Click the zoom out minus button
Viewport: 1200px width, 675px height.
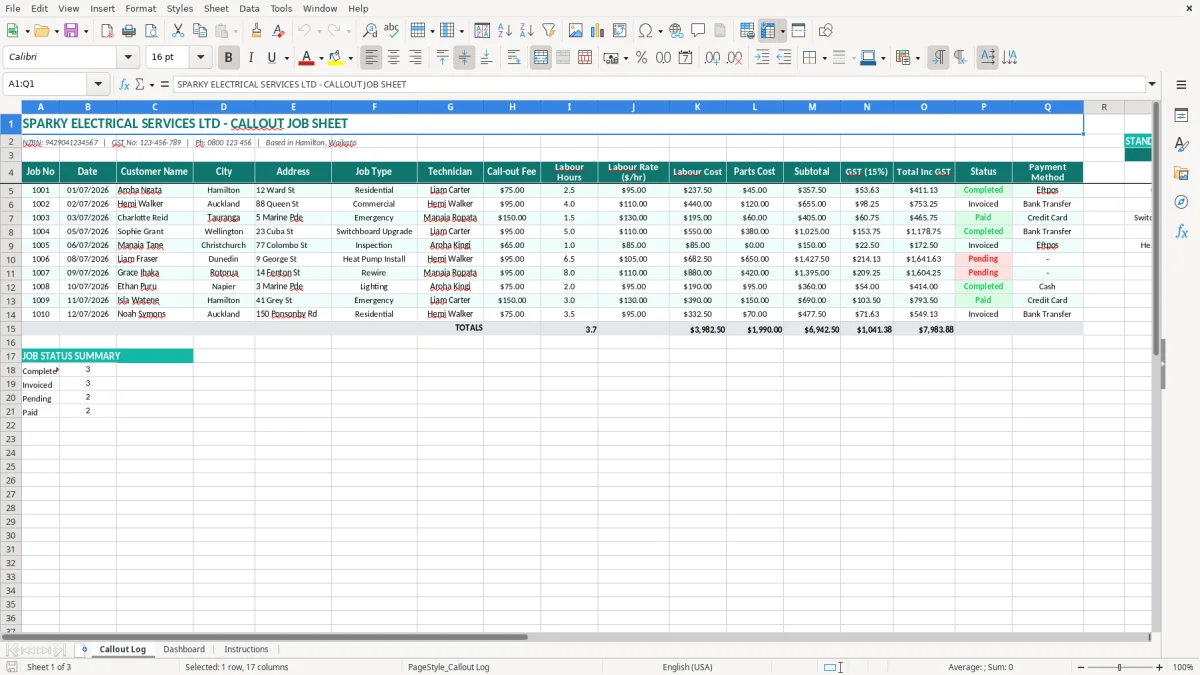click(x=1080, y=667)
